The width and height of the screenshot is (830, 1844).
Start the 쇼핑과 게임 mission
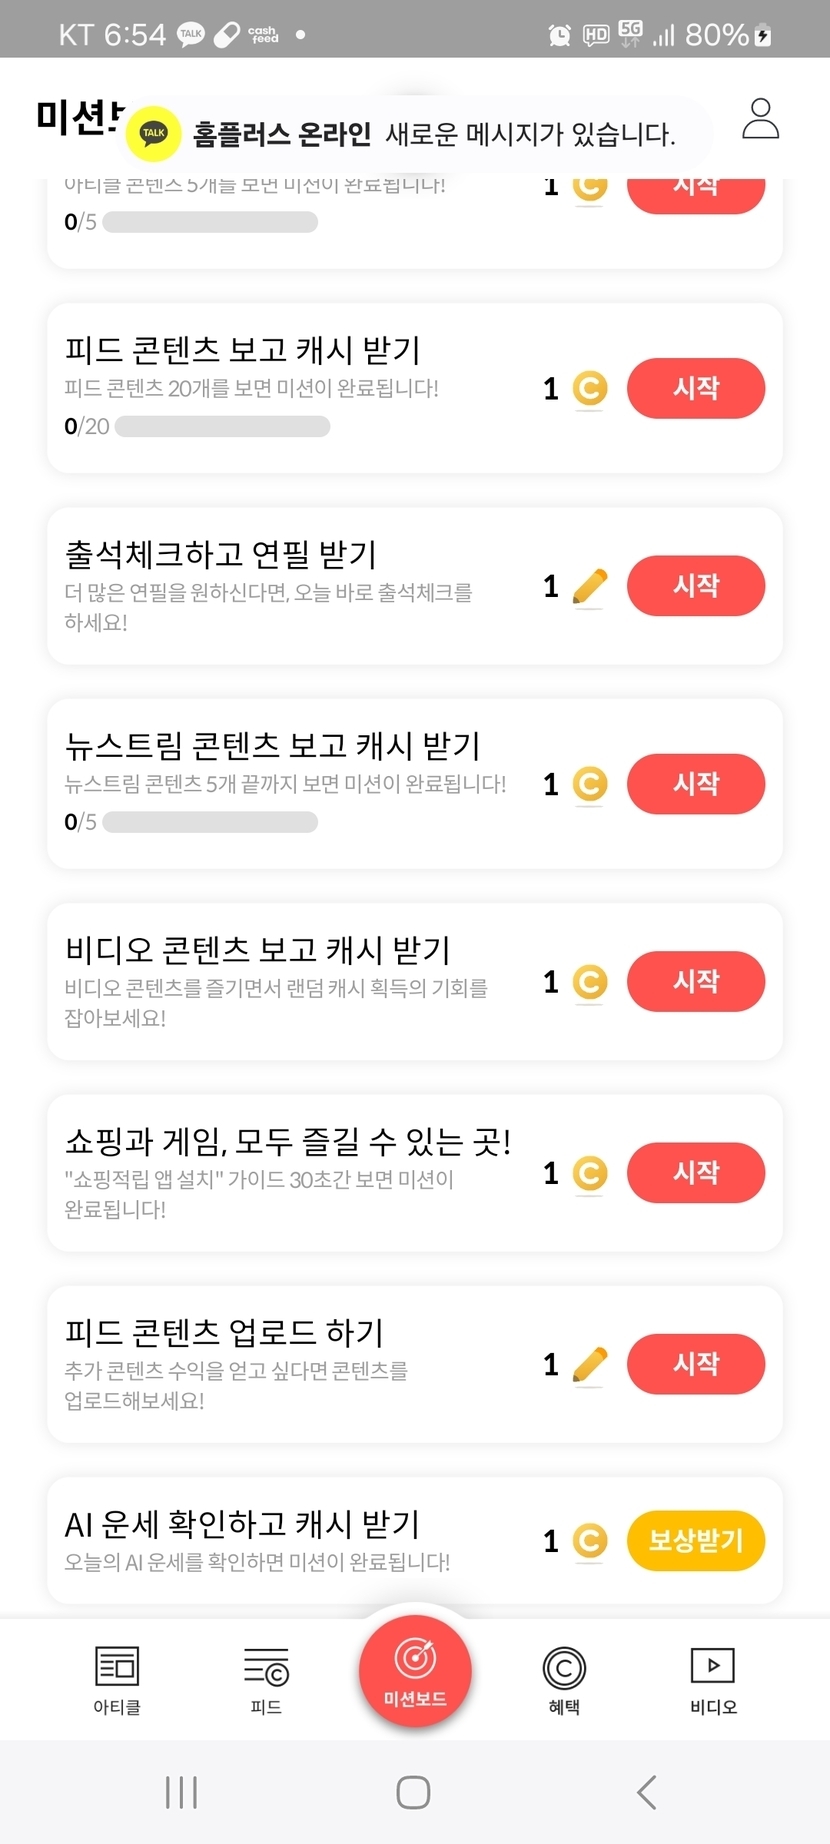coord(695,1172)
